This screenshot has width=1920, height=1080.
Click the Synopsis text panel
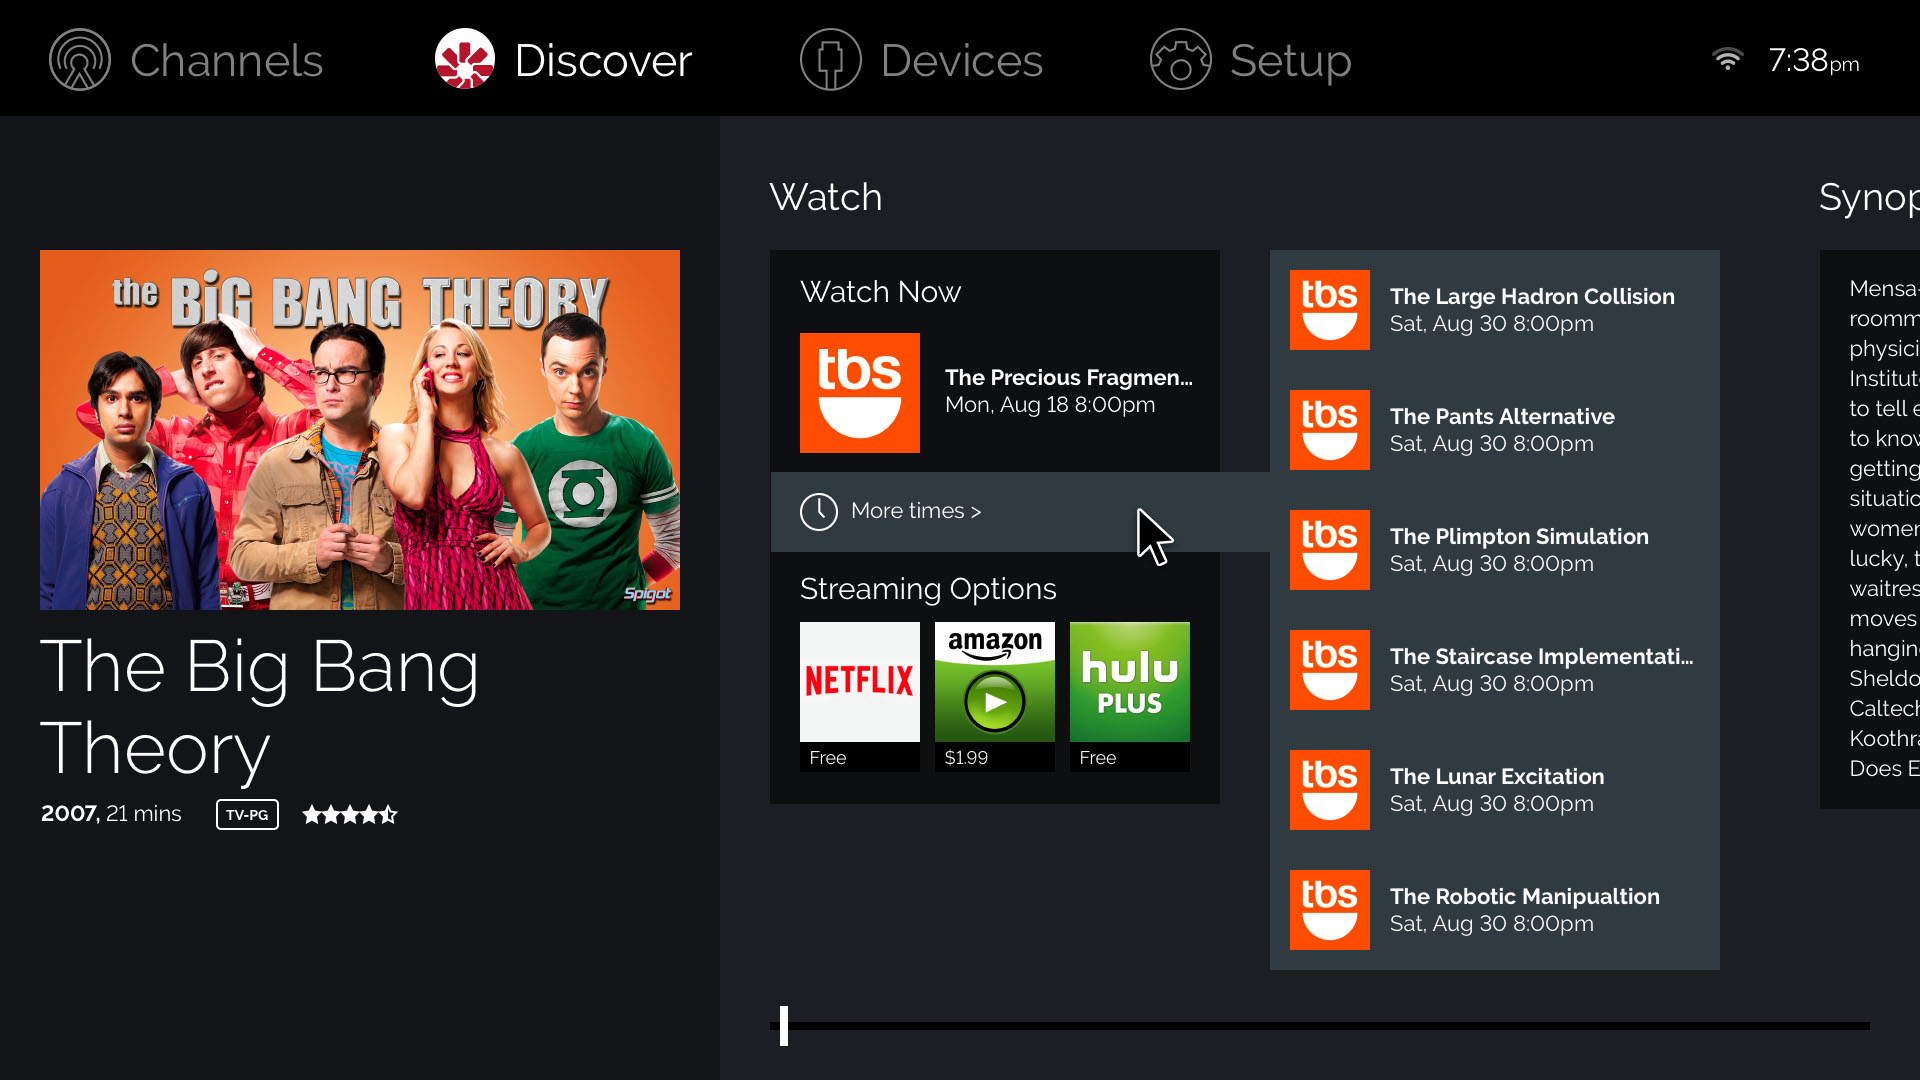1870,530
